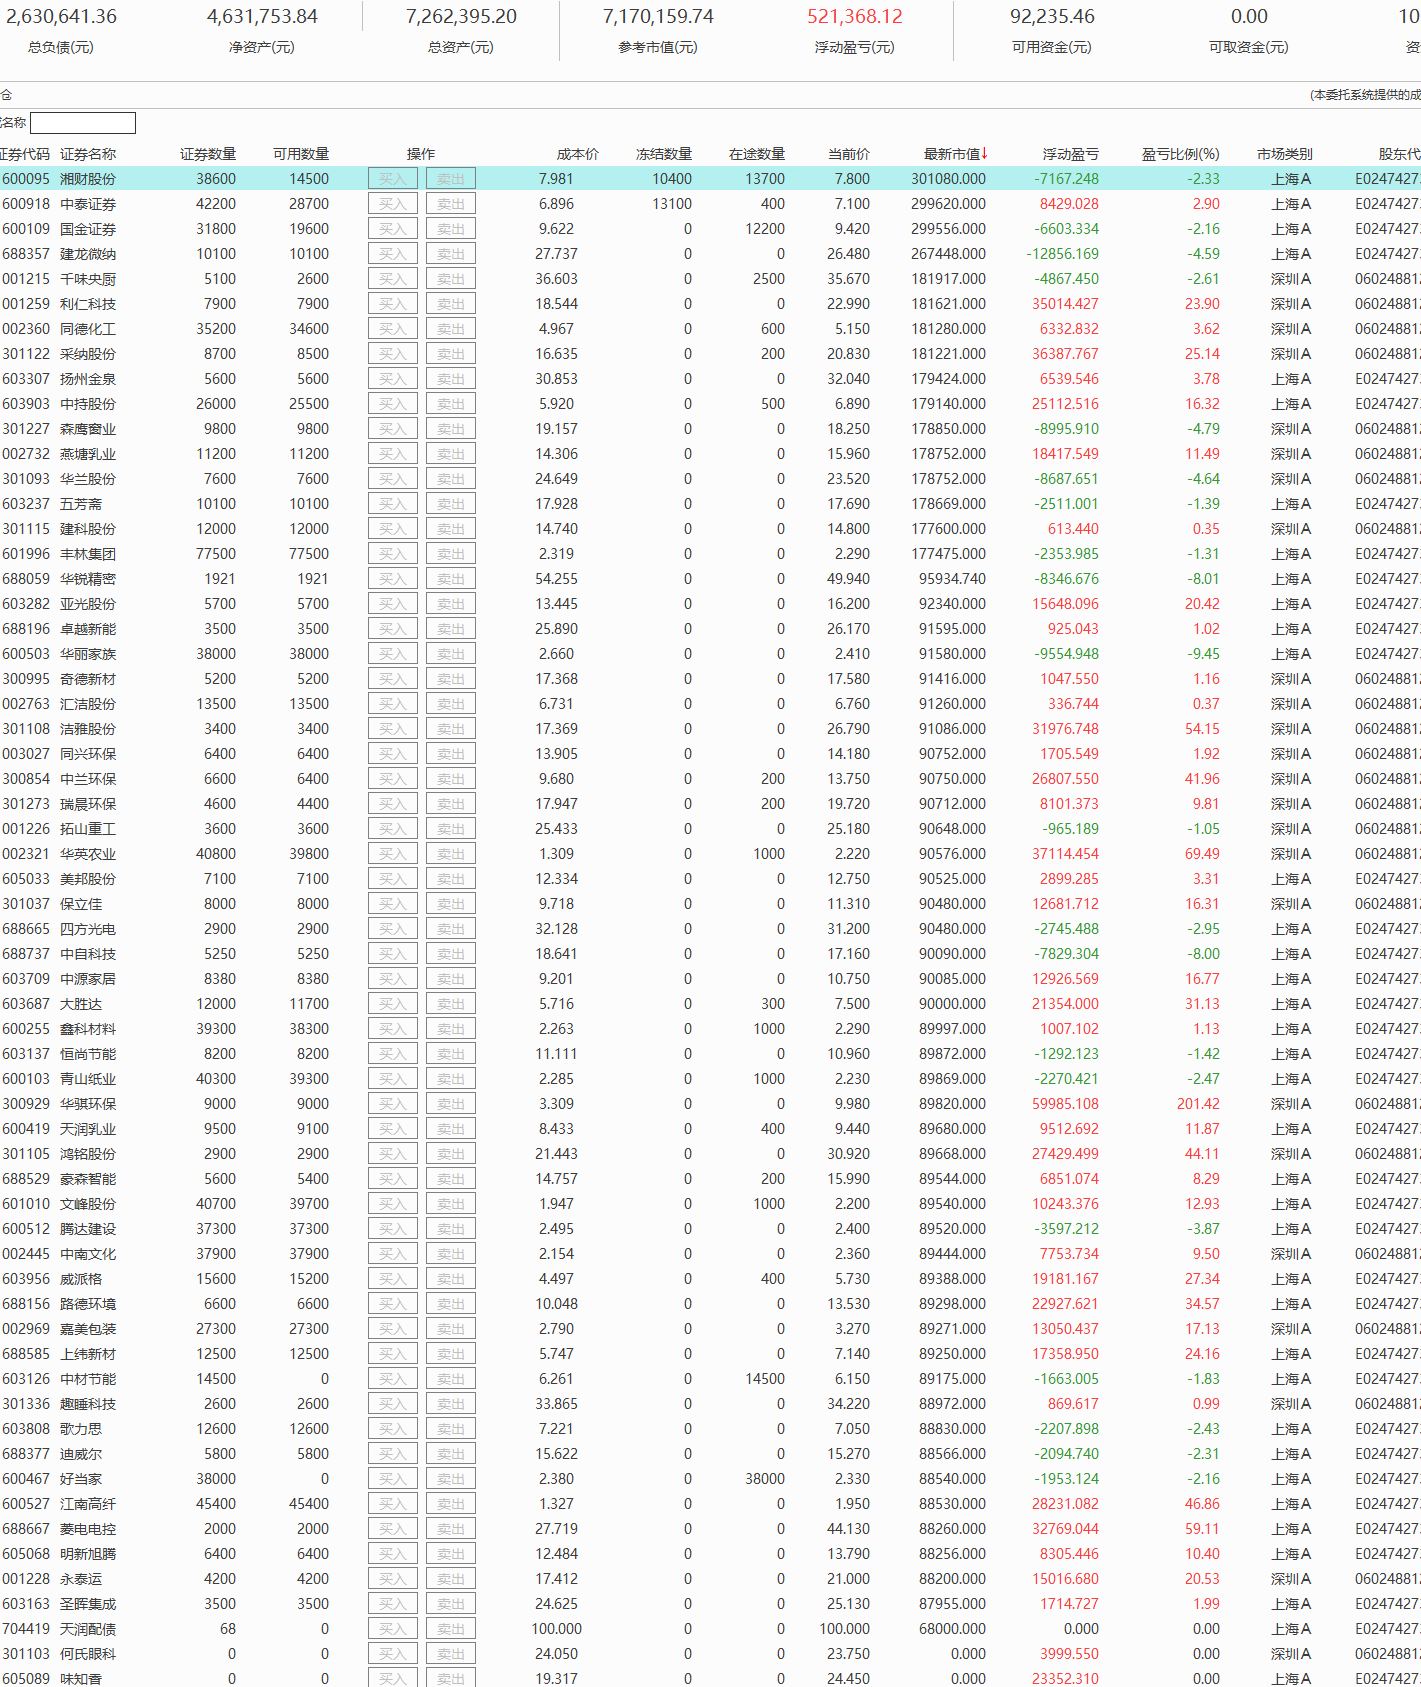Sort holdings by 浮动盈亏 column header
The height and width of the screenshot is (1687, 1421).
point(1070,154)
